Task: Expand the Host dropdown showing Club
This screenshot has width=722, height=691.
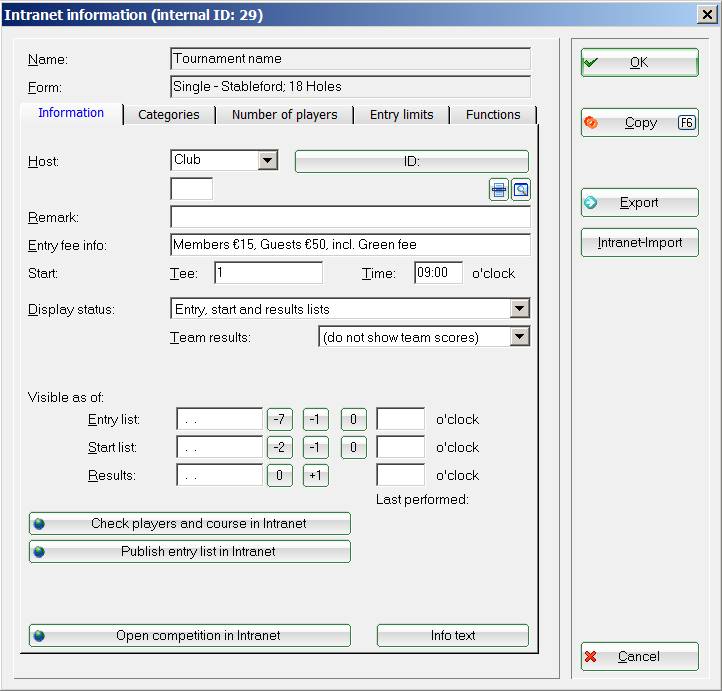Action: 267,160
